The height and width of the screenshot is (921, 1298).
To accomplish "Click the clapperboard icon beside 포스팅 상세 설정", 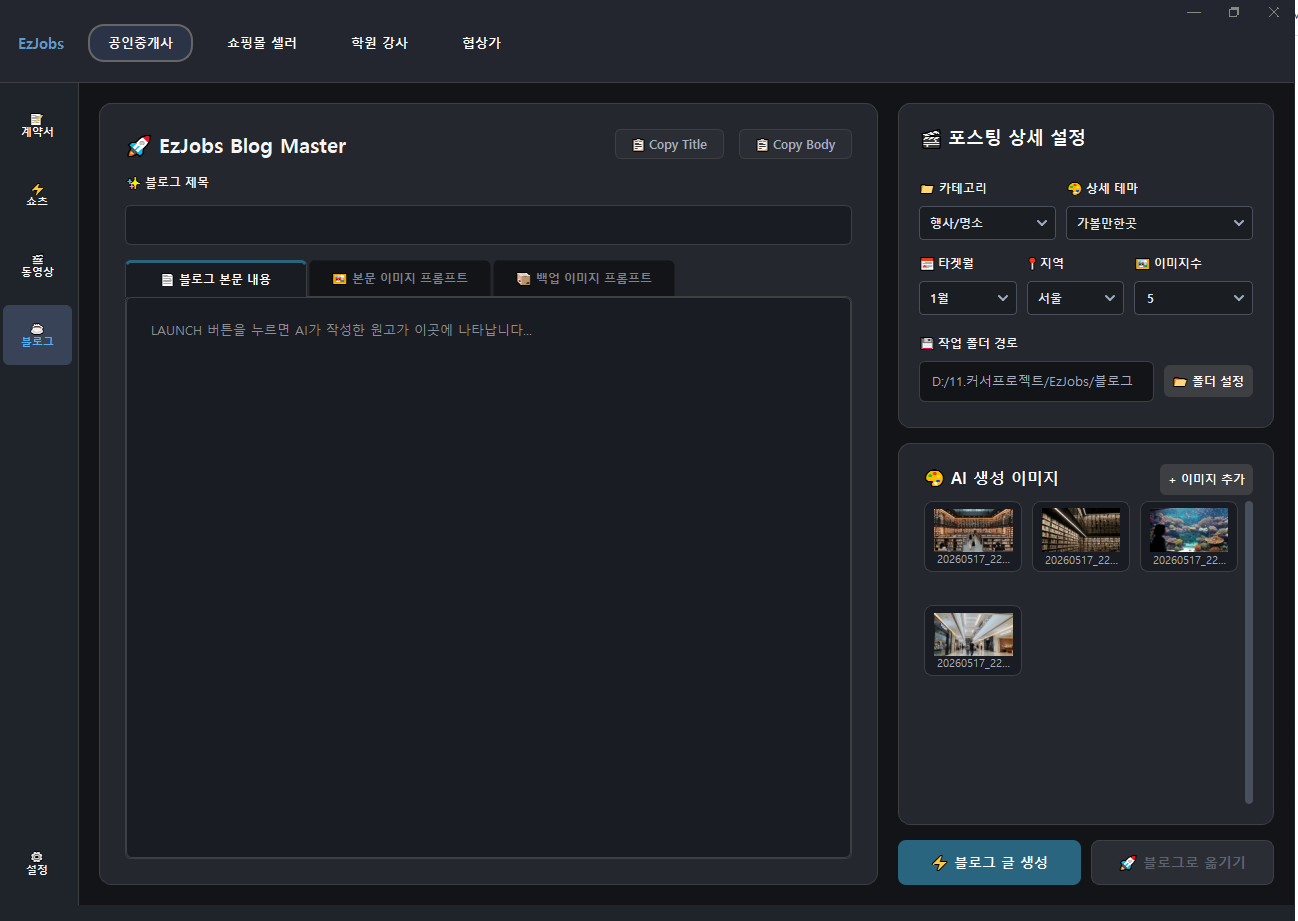I will point(931,139).
